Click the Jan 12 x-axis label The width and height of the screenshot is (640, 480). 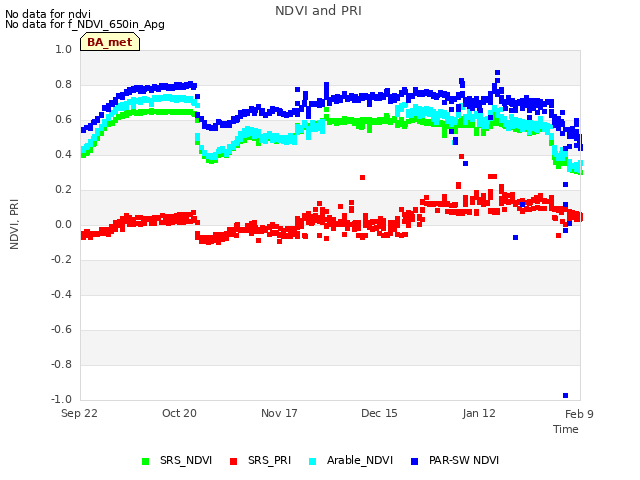point(479,413)
